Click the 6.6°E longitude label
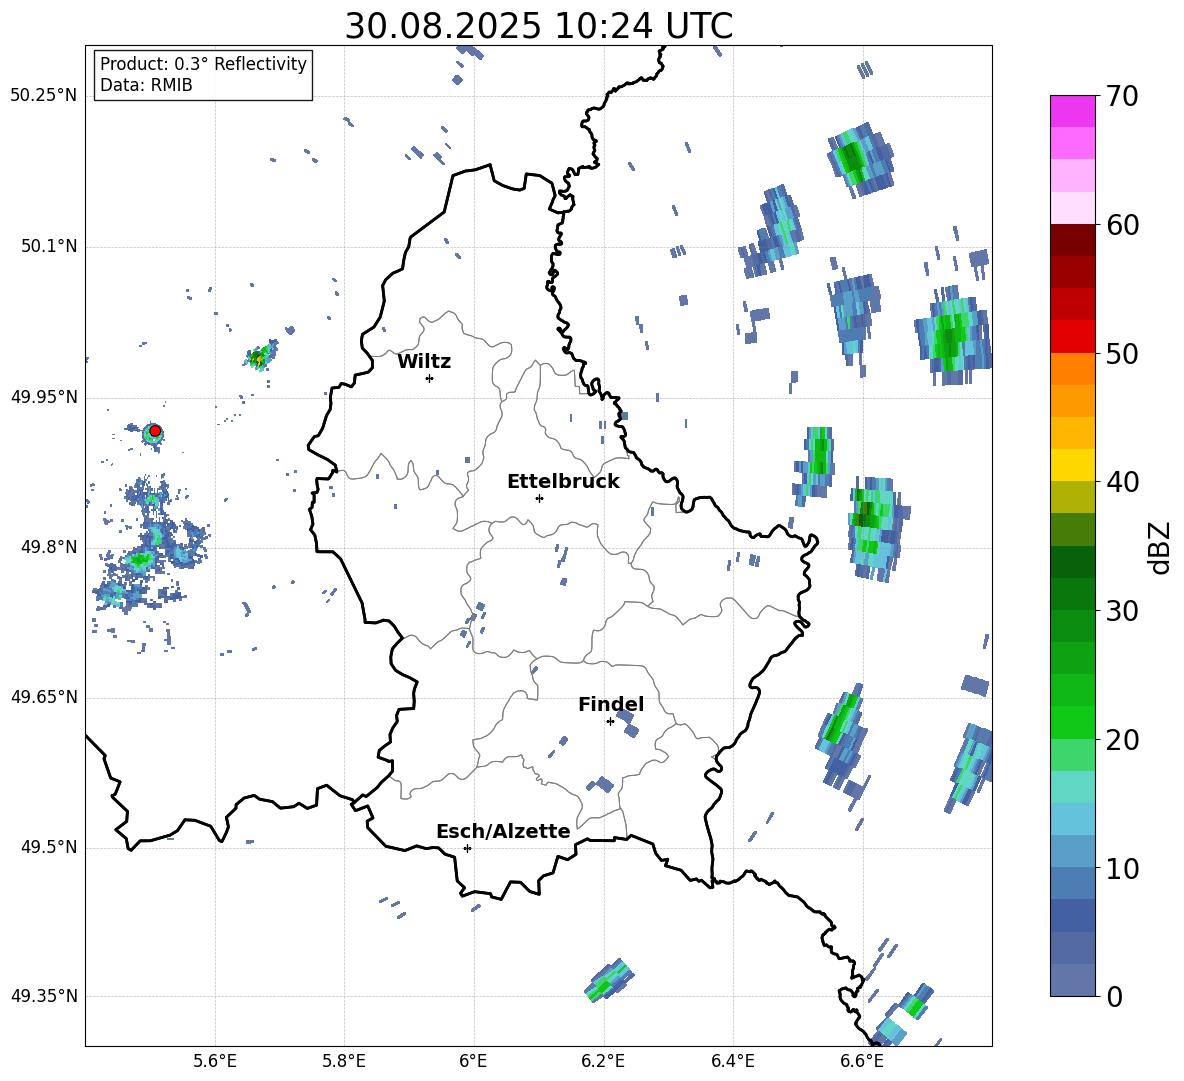The width and height of the screenshot is (1184, 1081). pos(862,1061)
